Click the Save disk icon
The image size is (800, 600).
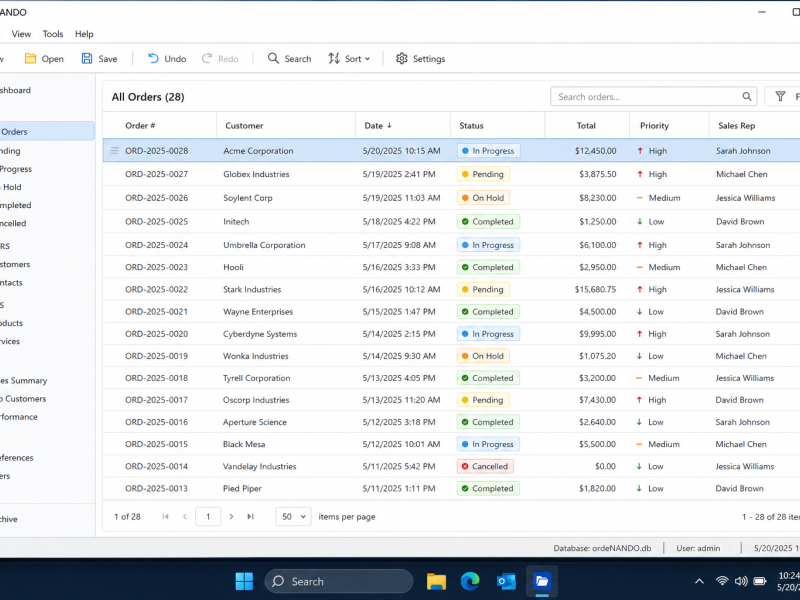coord(87,59)
